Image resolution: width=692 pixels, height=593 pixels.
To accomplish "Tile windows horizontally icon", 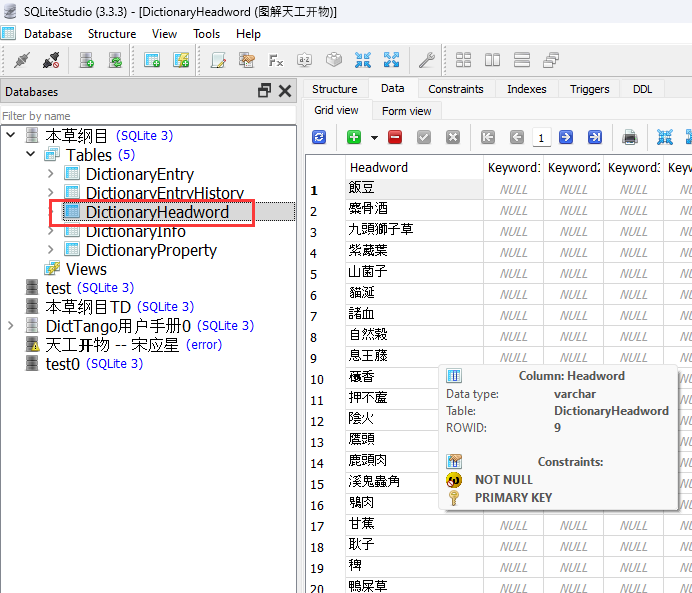I will coord(493,60).
